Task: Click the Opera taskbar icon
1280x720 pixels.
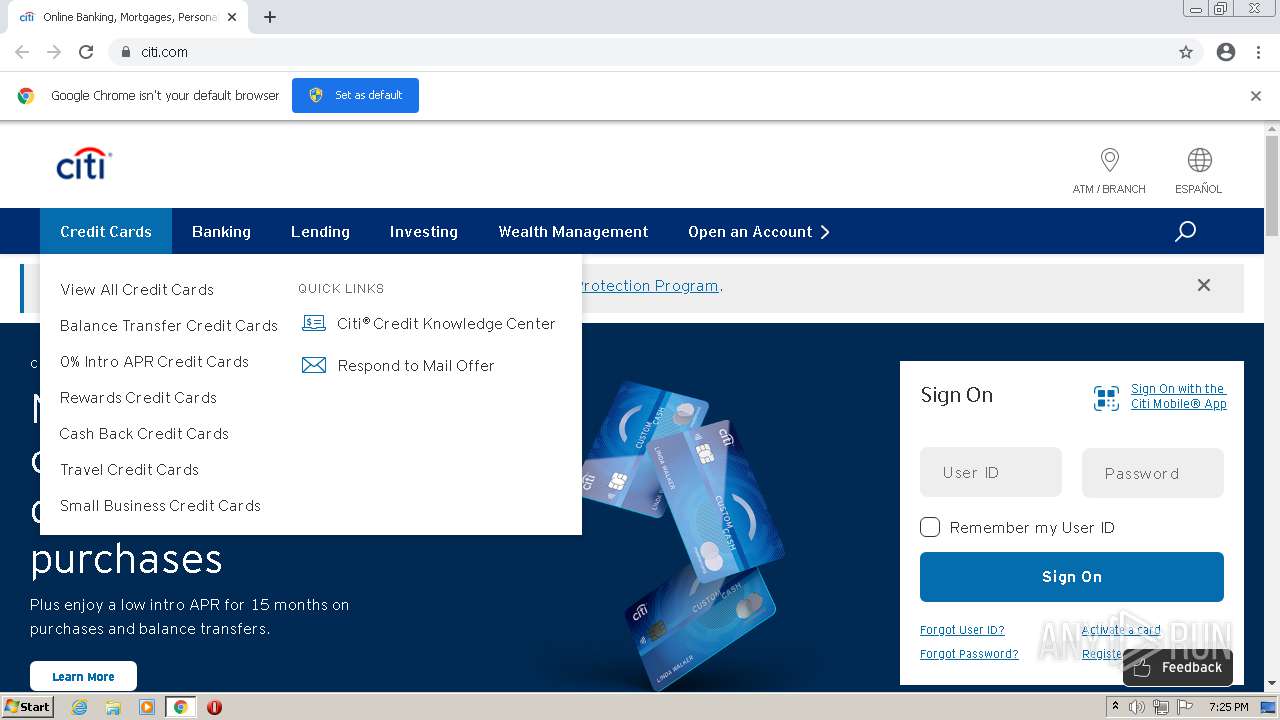Action: [214, 707]
